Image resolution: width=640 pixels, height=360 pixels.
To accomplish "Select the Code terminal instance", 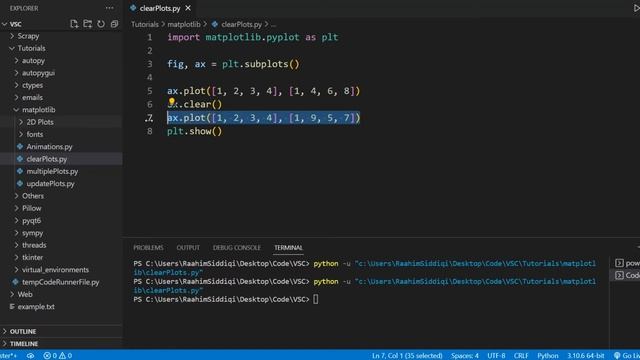I will (627, 276).
